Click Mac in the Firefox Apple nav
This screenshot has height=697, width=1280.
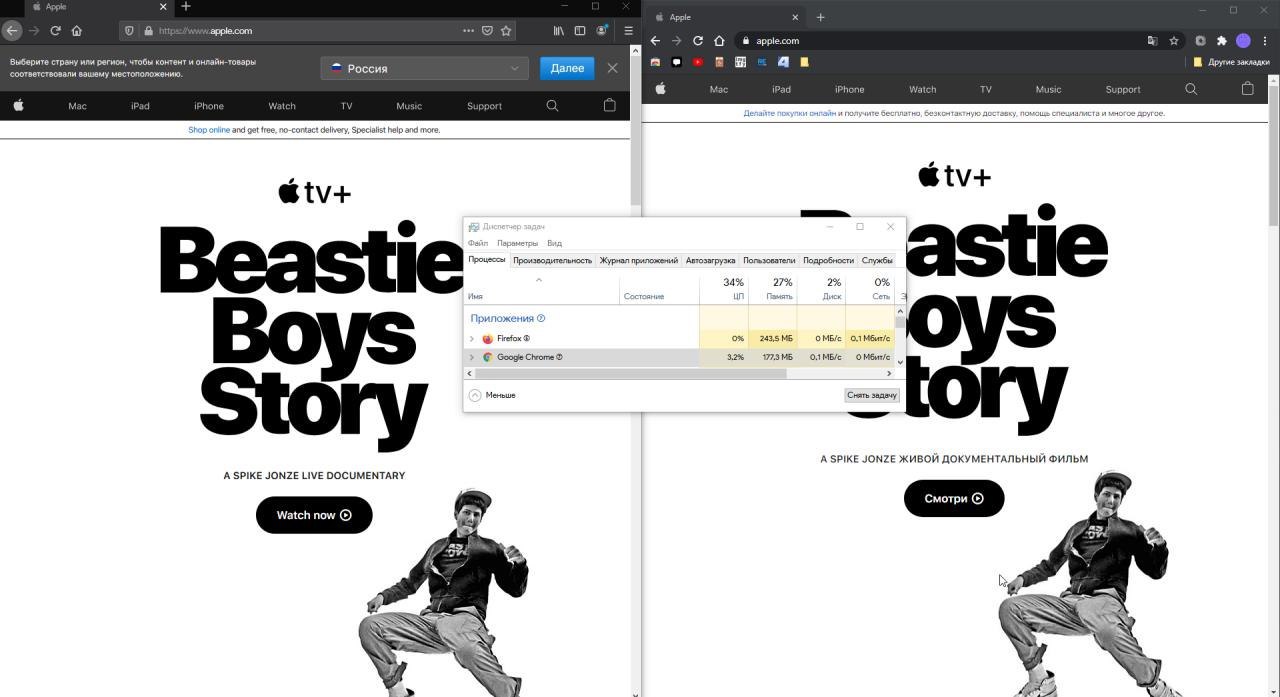(77, 106)
